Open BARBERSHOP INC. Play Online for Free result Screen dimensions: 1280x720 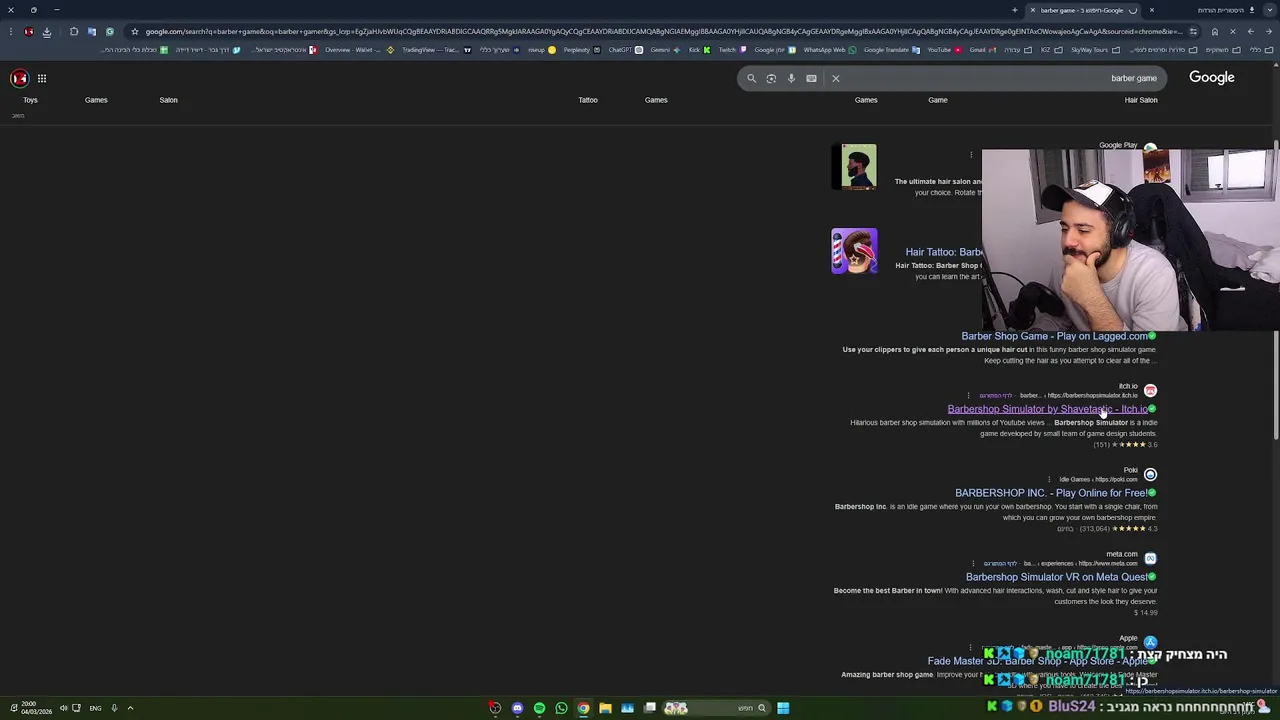[1051, 493]
